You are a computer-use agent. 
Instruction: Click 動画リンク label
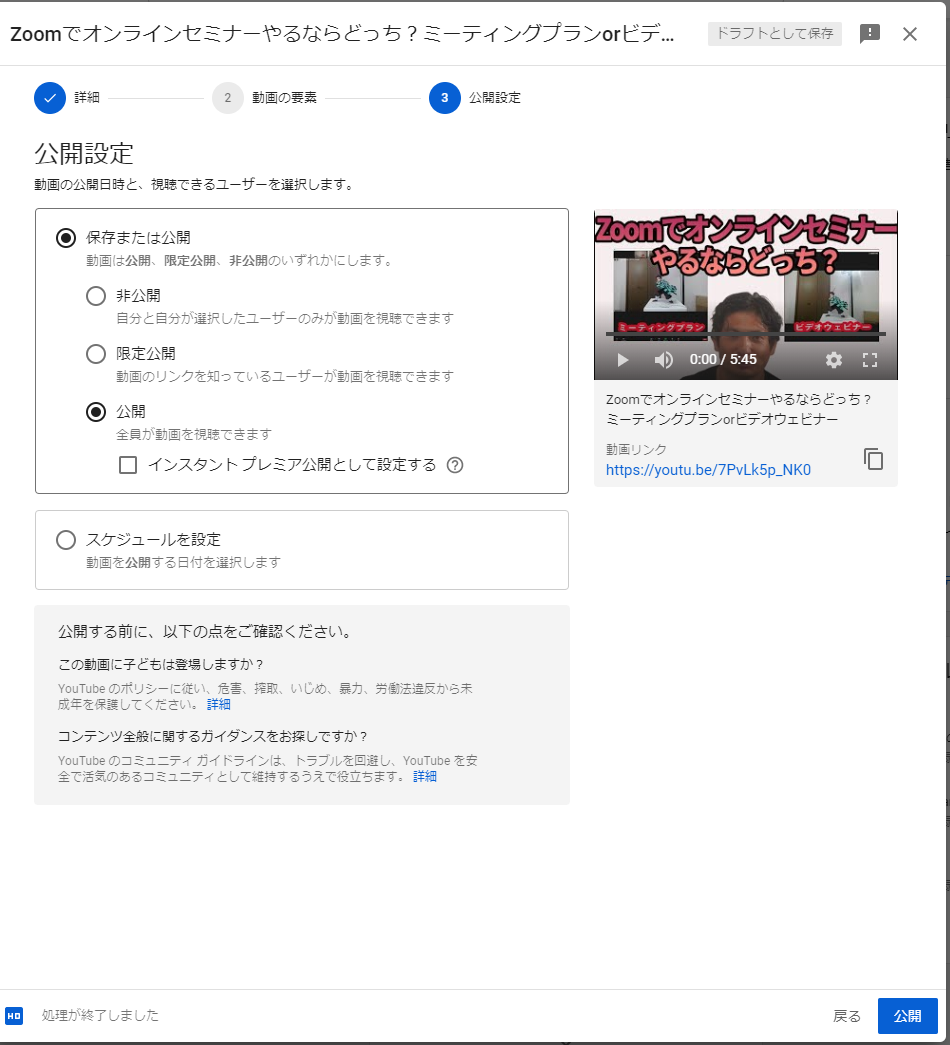click(636, 450)
